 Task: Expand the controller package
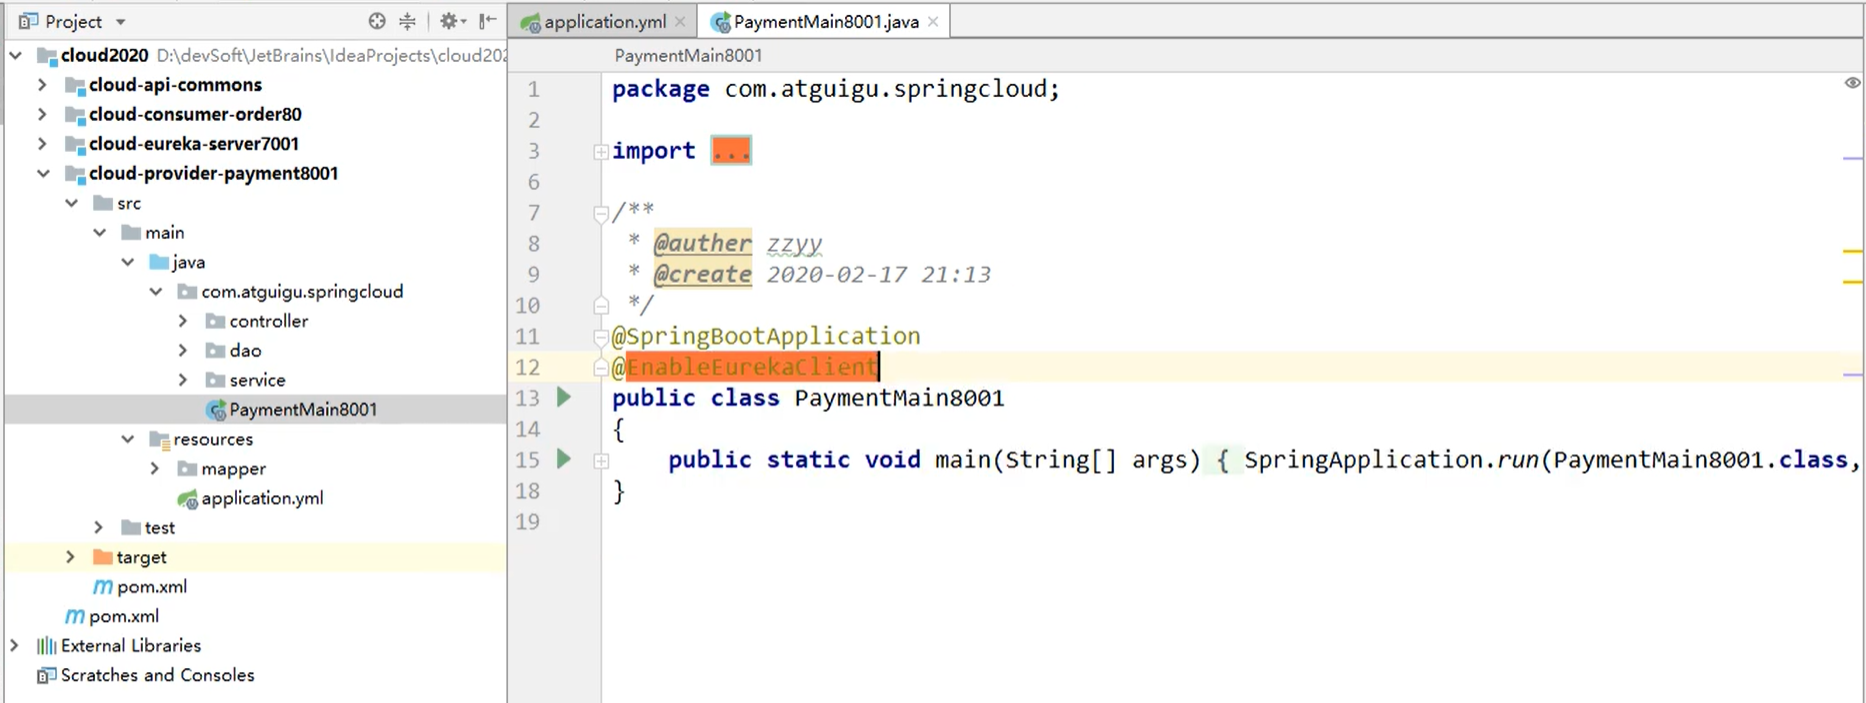(182, 321)
